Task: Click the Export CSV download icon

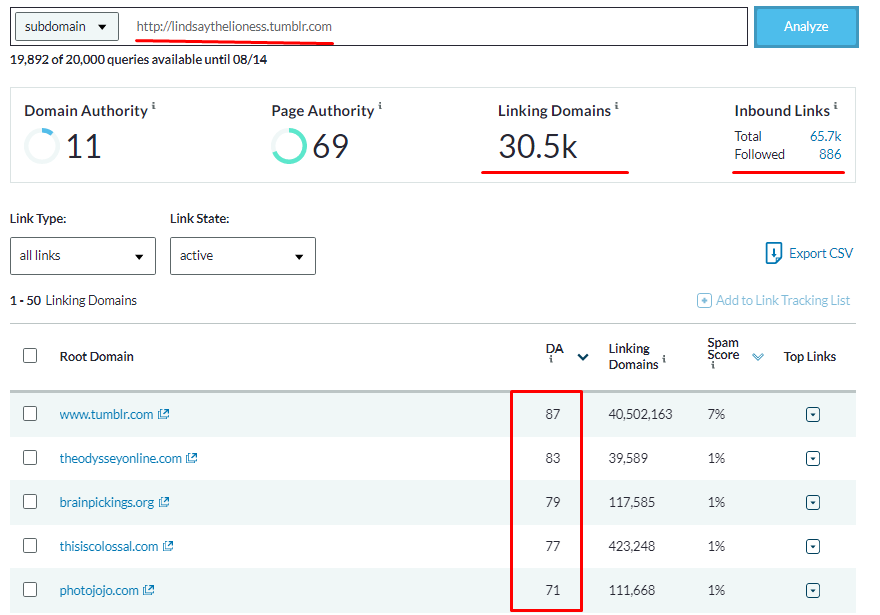Action: coord(773,253)
